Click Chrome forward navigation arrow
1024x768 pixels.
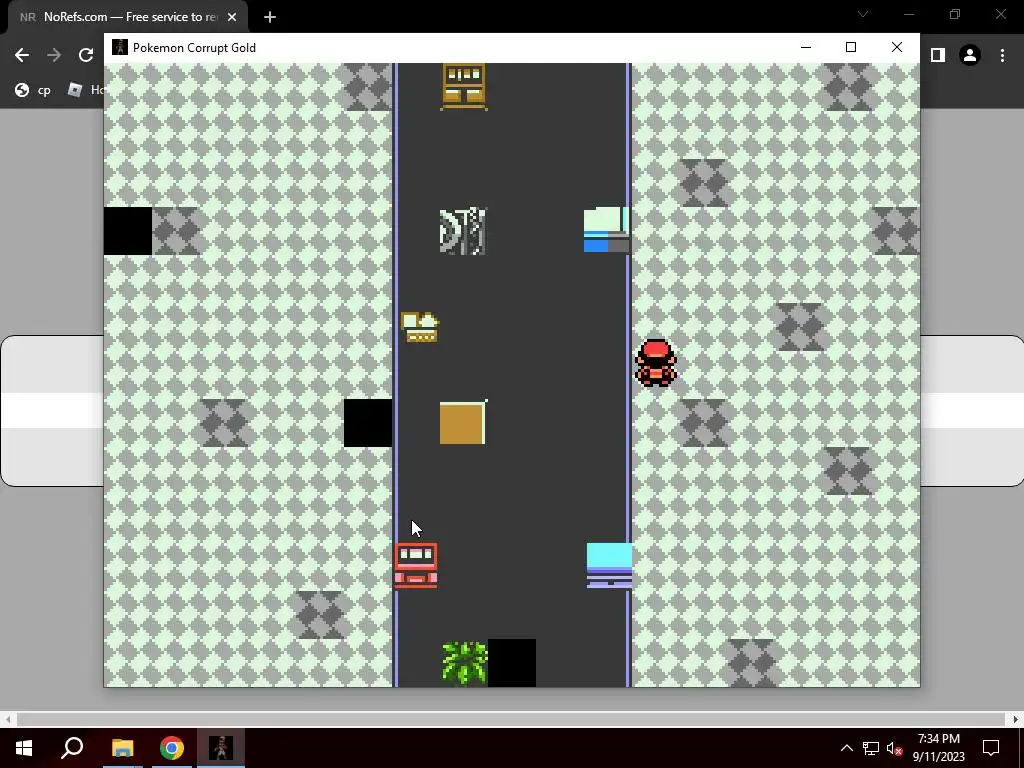[x=54, y=56]
